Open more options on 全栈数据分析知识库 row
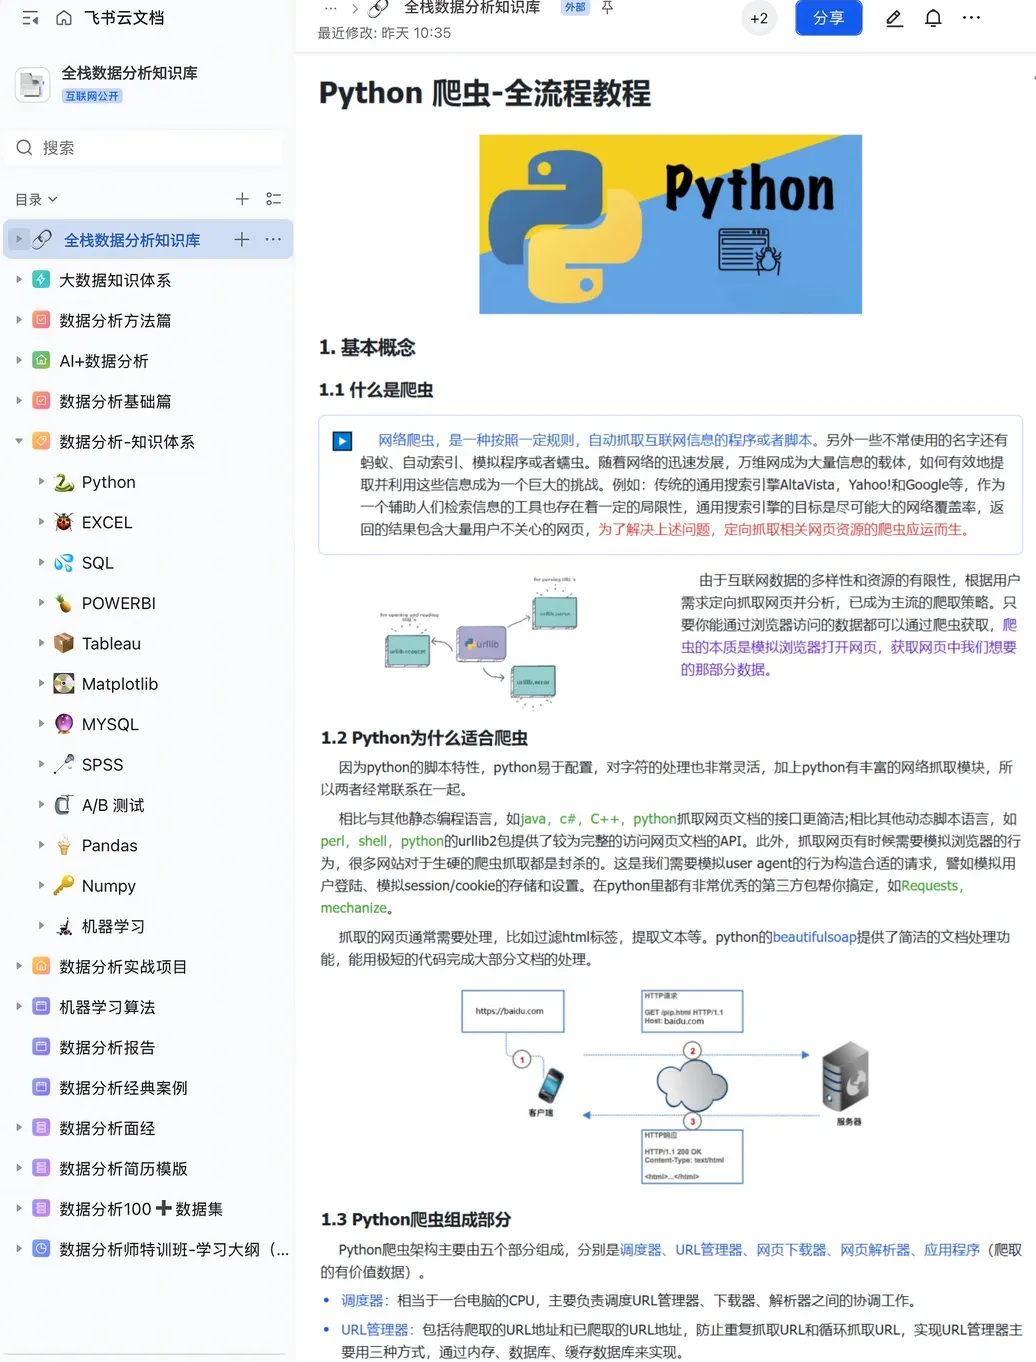Screen dimensions: 1036x1362 (x=273, y=239)
